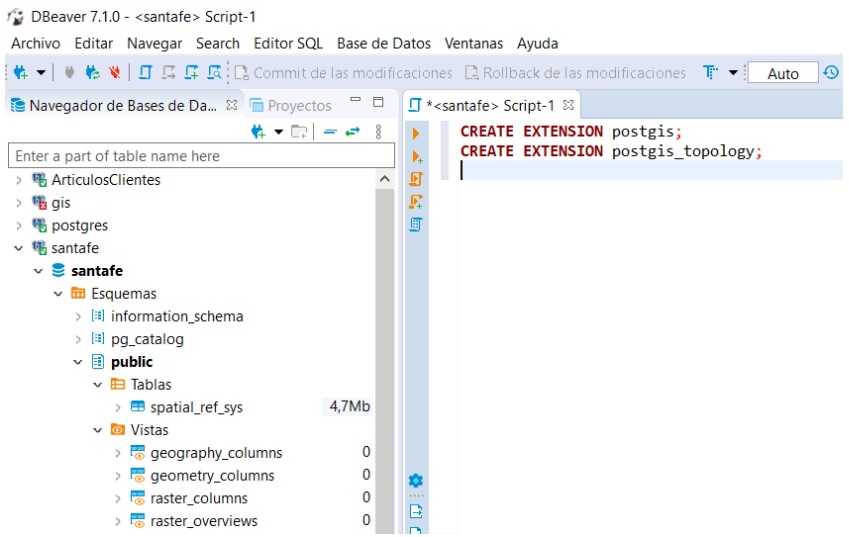The image size is (849, 537).
Task: Open the Ventanas menu
Action: (x=474, y=43)
